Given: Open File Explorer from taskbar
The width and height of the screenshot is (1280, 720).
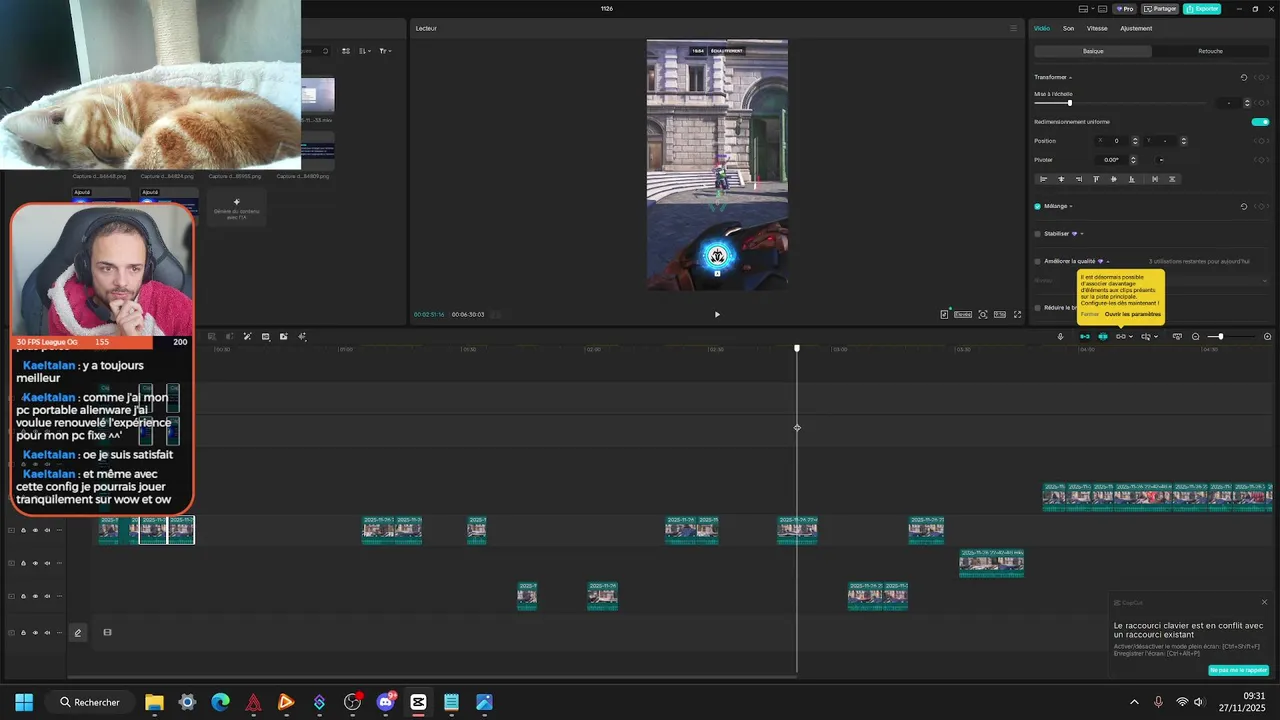Looking at the screenshot, I should pyautogui.click(x=154, y=702).
